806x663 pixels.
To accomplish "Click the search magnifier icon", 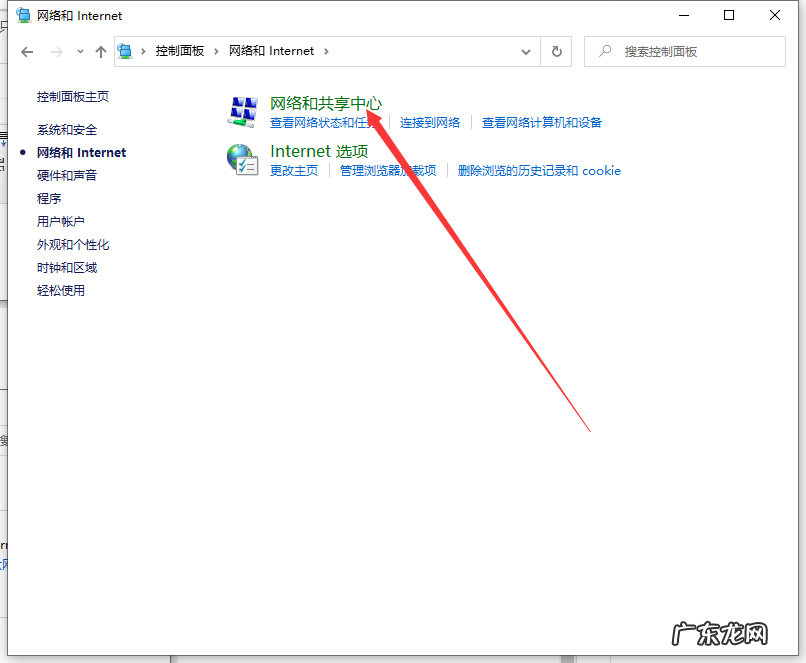I will (x=605, y=51).
